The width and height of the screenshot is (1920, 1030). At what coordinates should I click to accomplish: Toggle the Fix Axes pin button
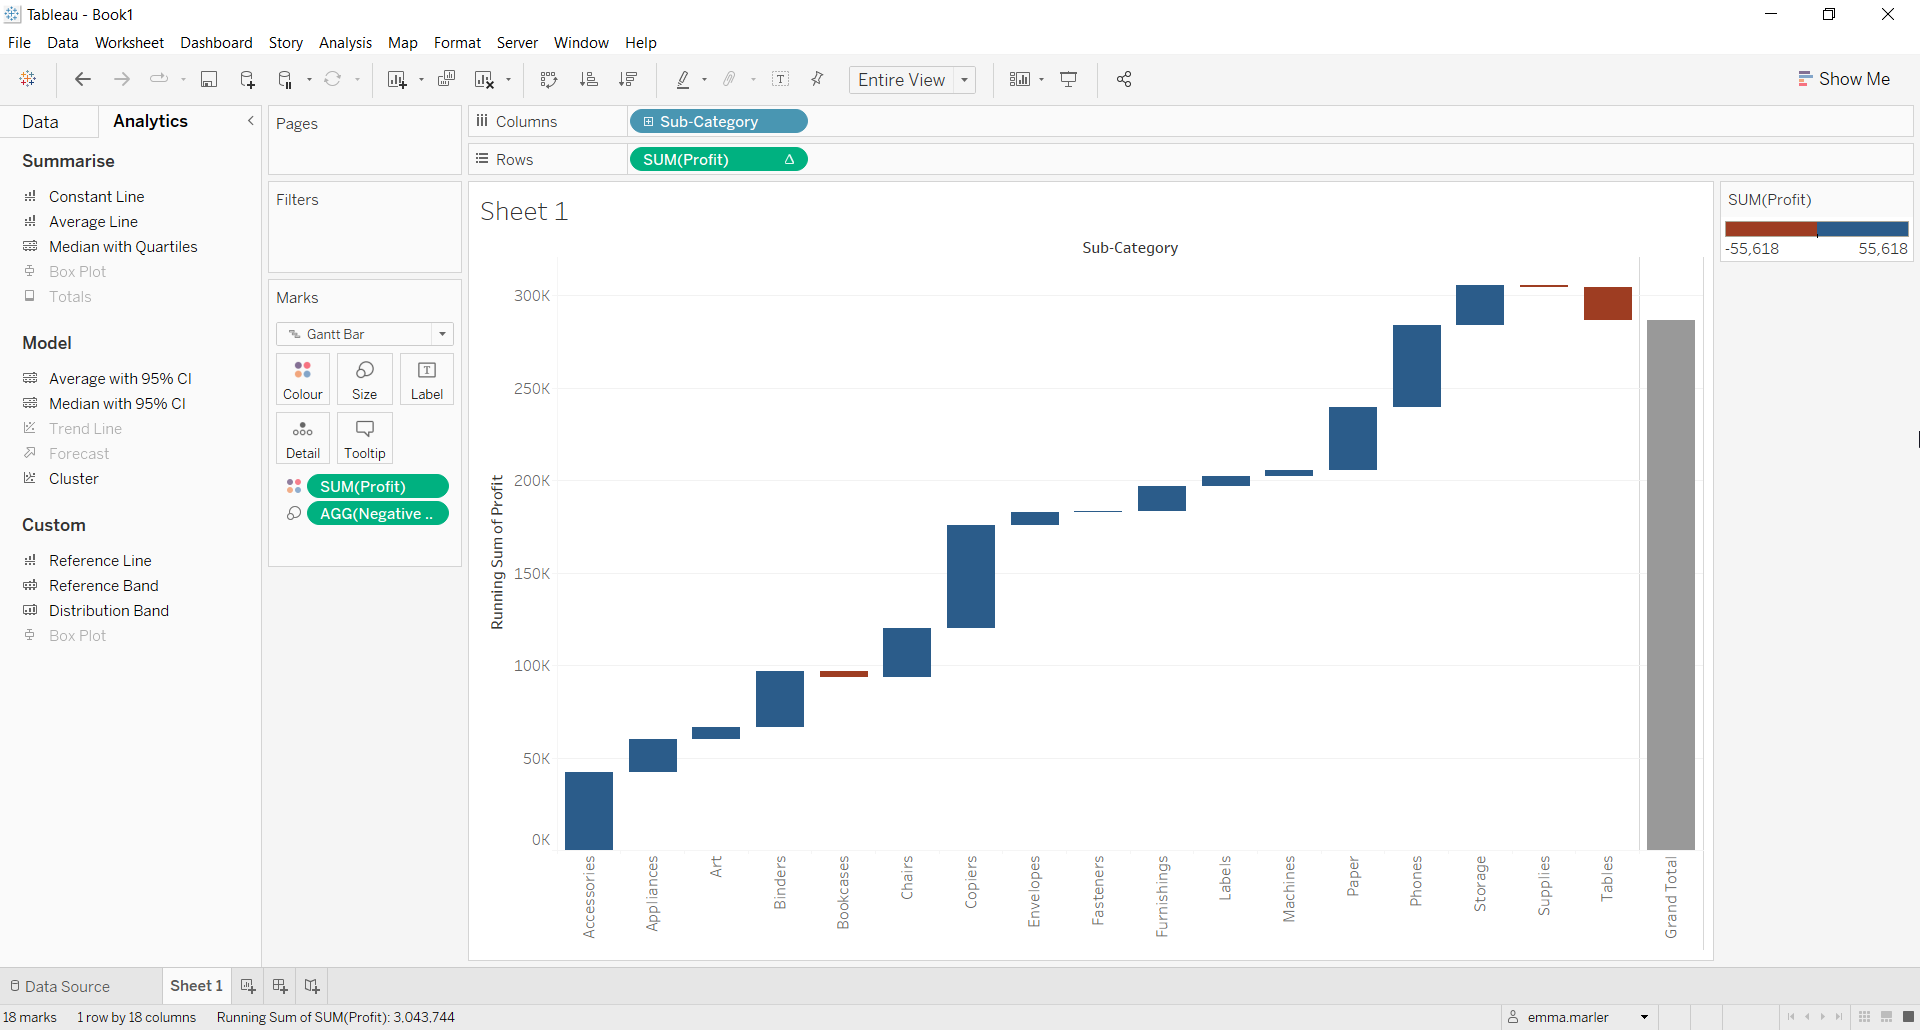tap(817, 80)
